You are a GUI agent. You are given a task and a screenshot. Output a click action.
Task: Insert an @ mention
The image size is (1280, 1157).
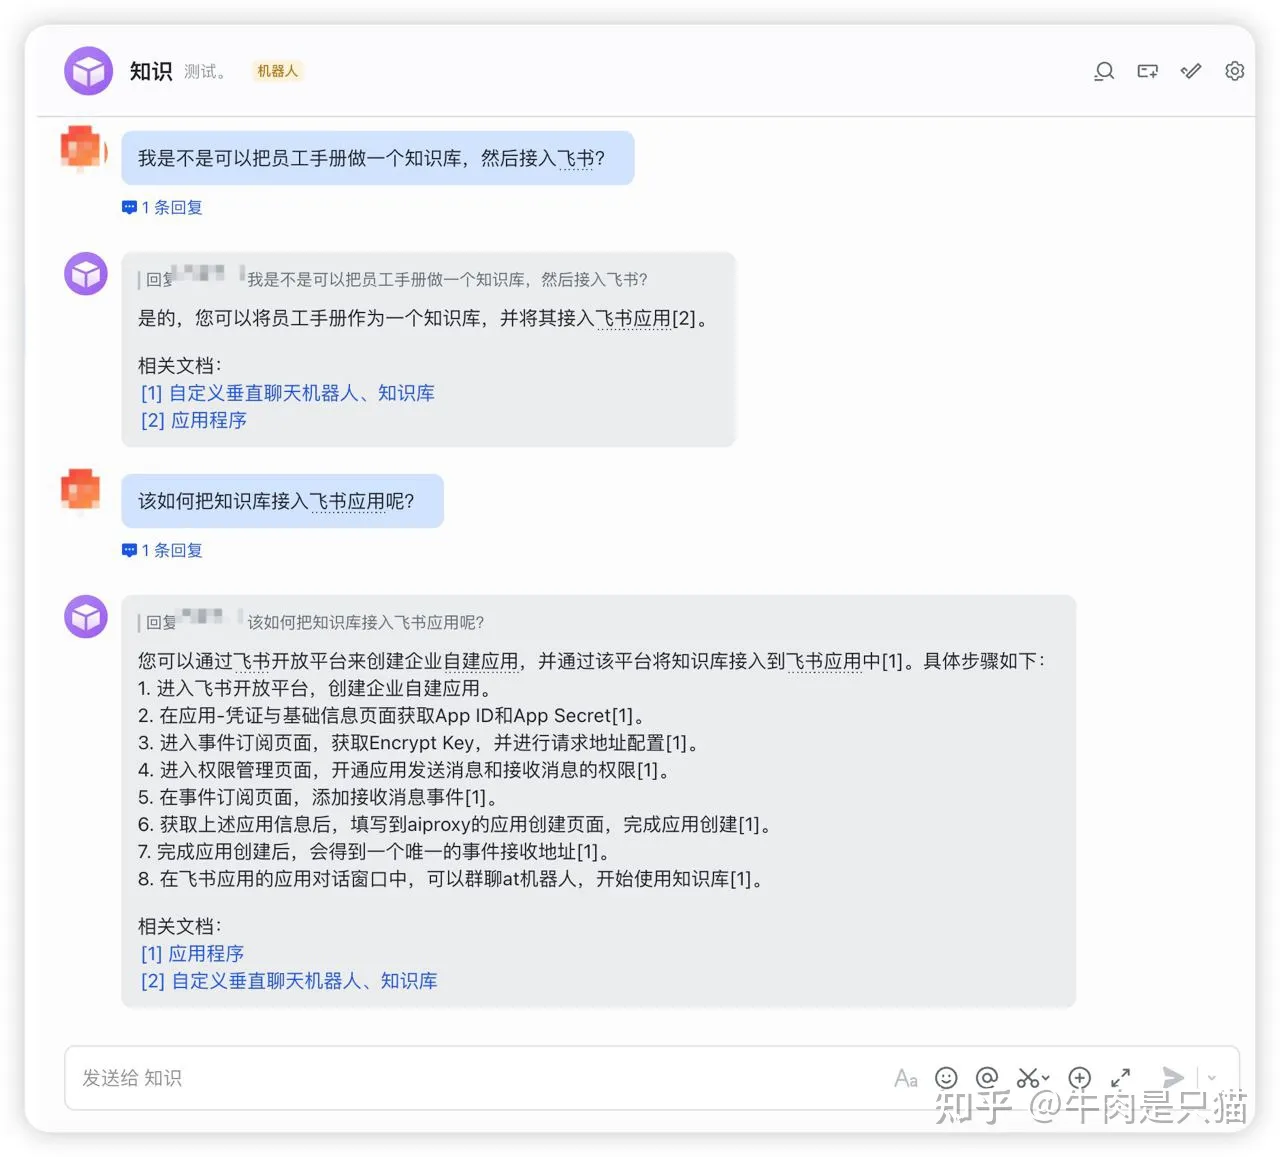(987, 1078)
